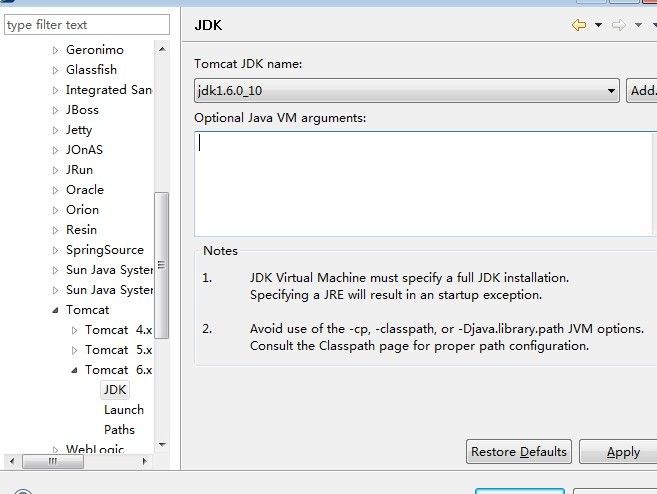Open the back history dropdown arrow

(x=598, y=25)
